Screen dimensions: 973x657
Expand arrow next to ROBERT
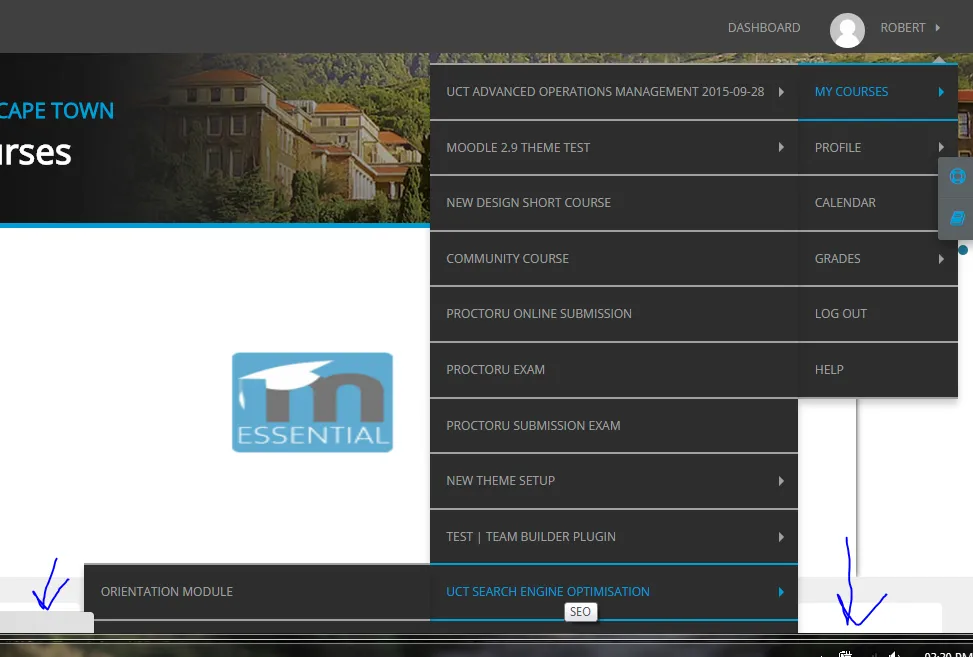pyautogui.click(x=938, y=28)
